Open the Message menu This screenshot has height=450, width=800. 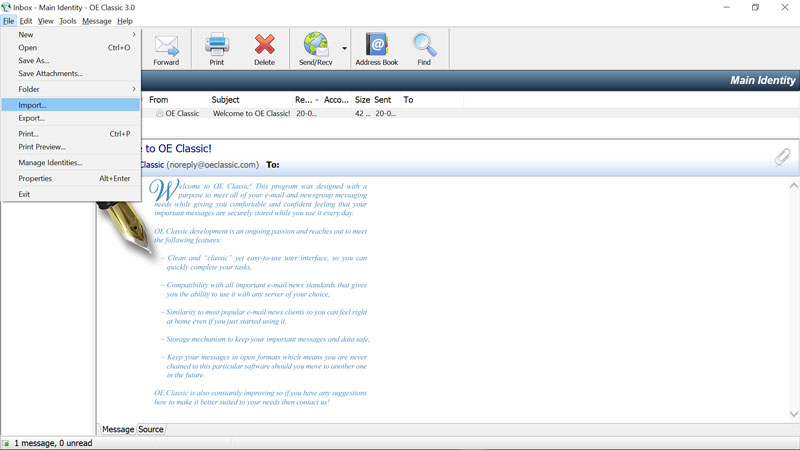(96, 21)
